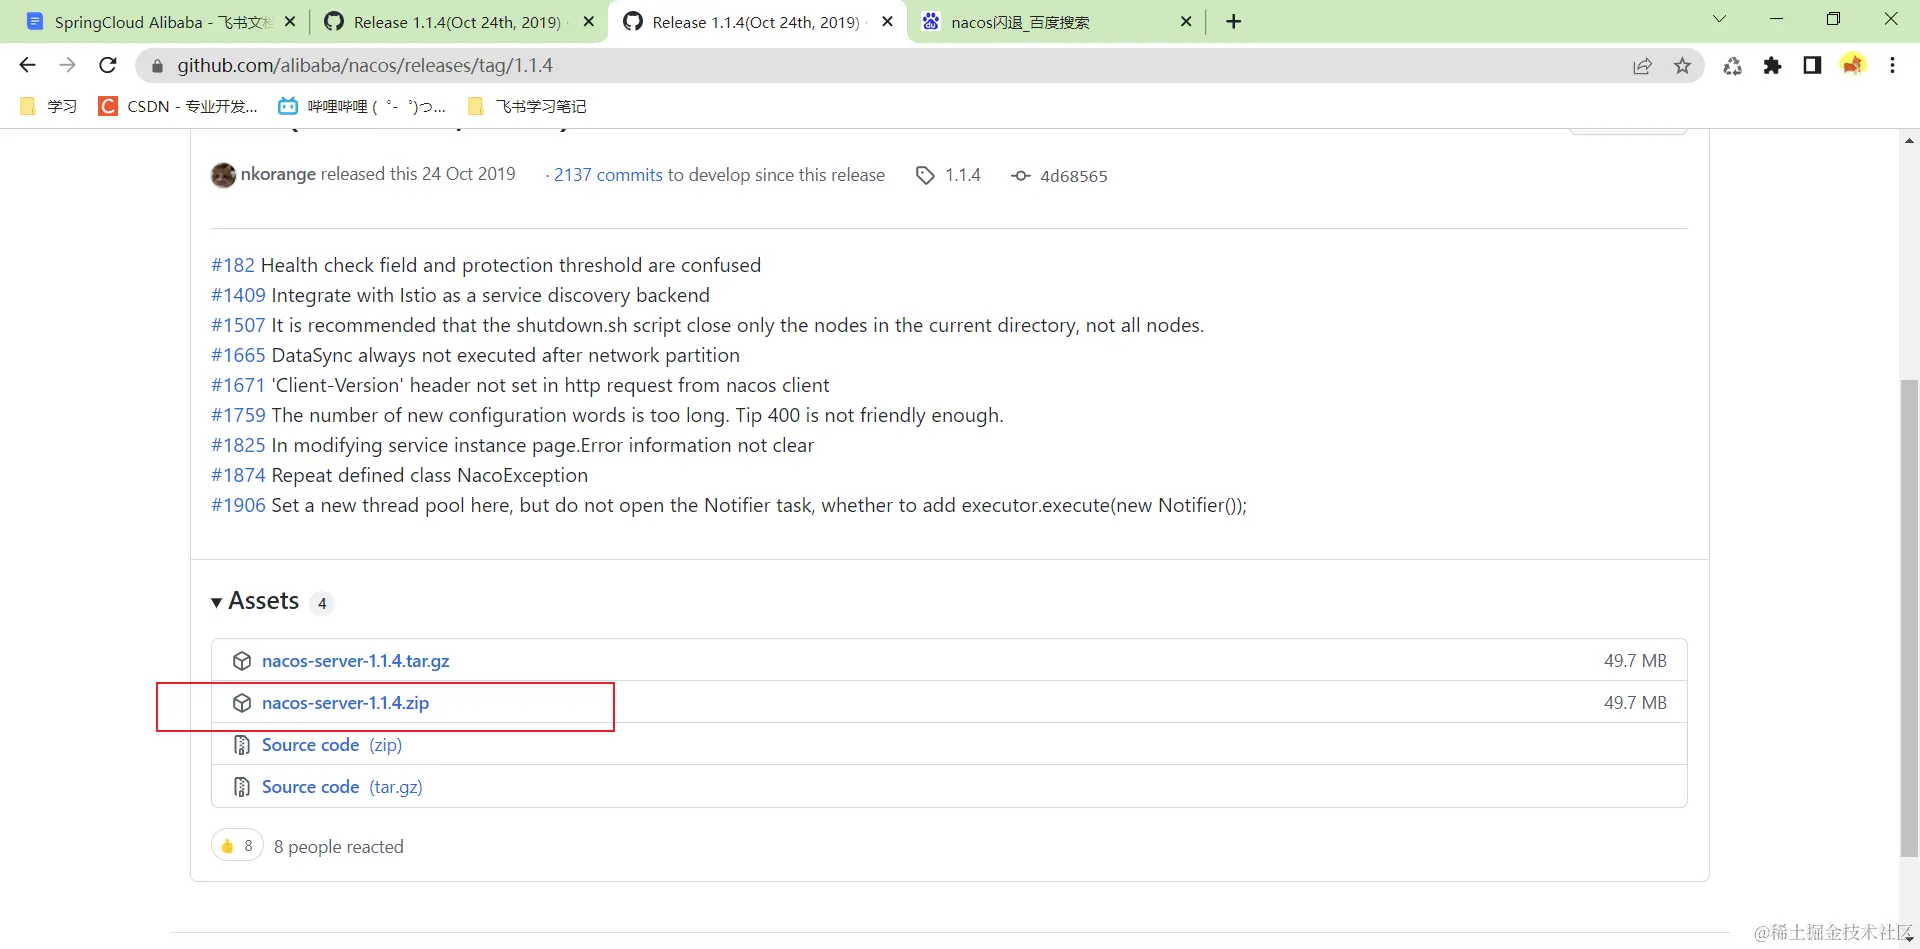1920x949 pixels.
Task: Open the 学习 bookmark folder
Action: 48,106
